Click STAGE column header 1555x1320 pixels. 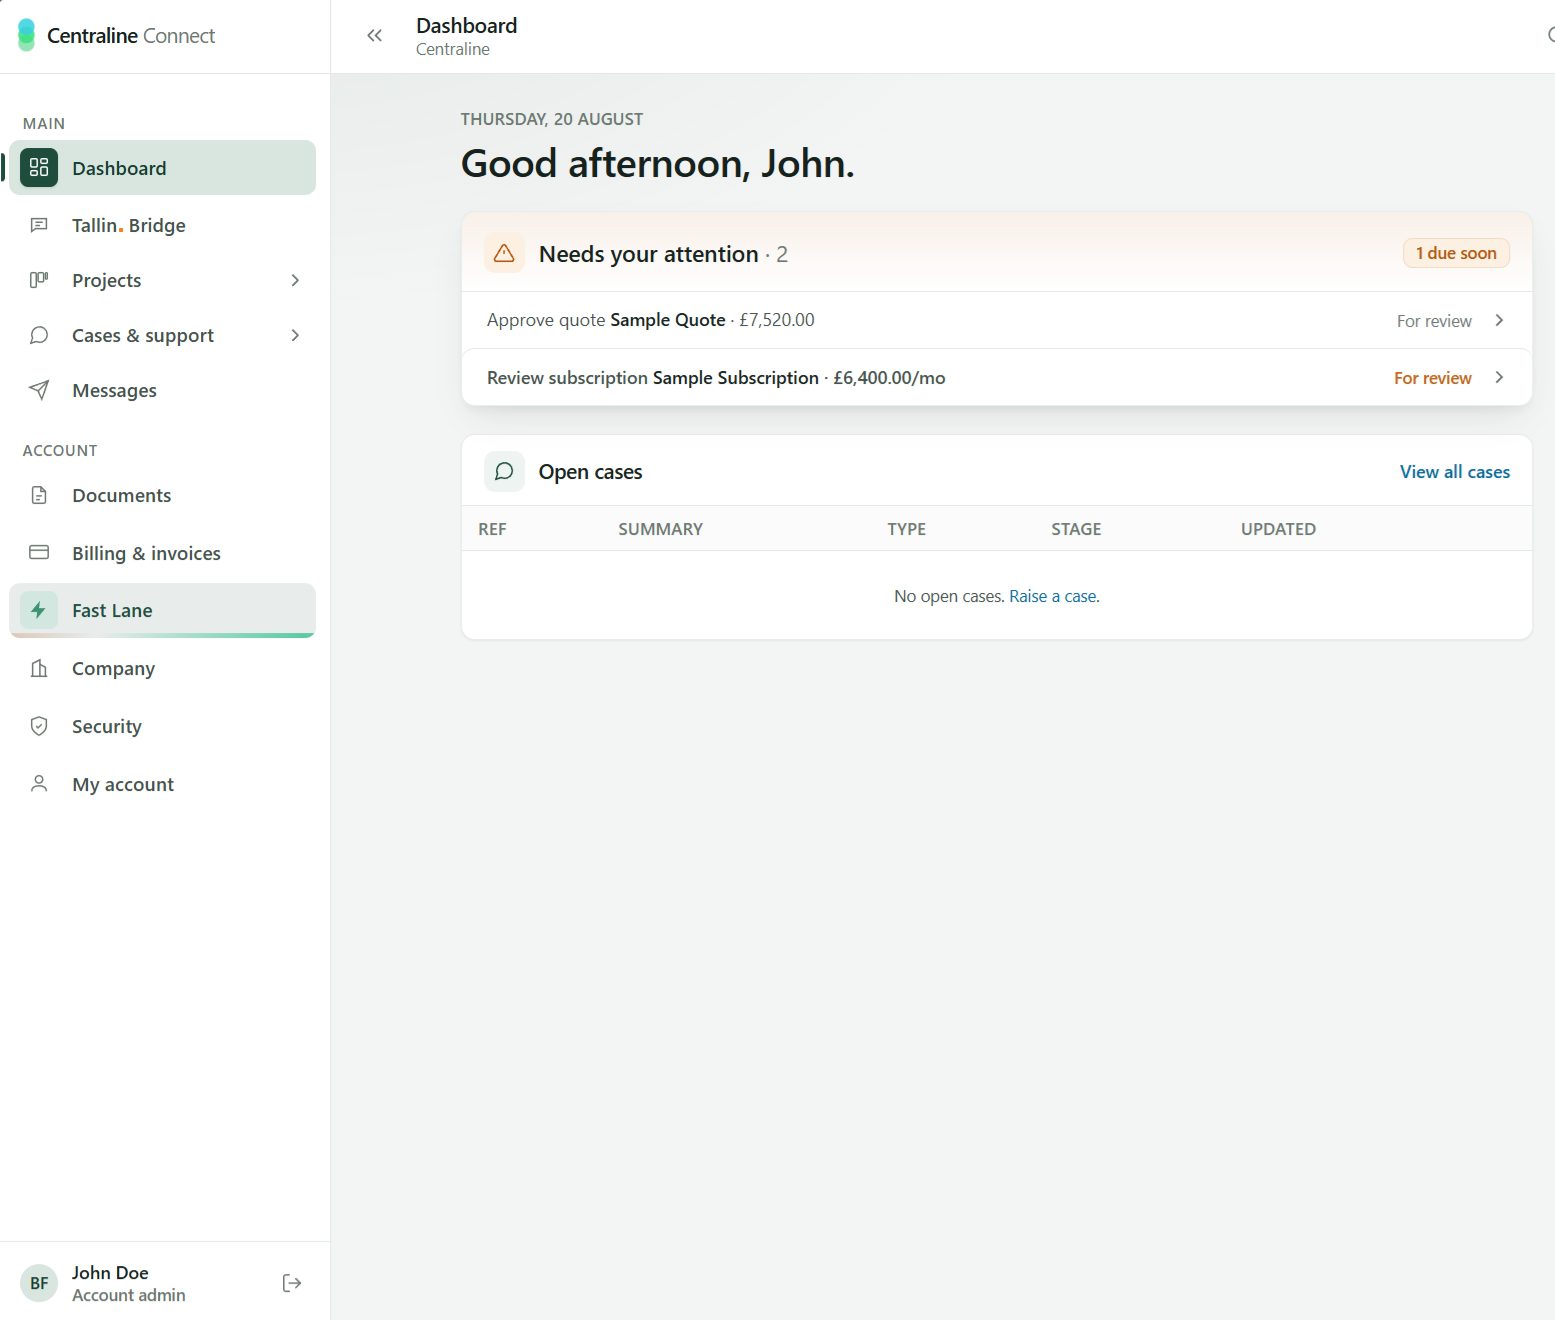point(1076,529)
